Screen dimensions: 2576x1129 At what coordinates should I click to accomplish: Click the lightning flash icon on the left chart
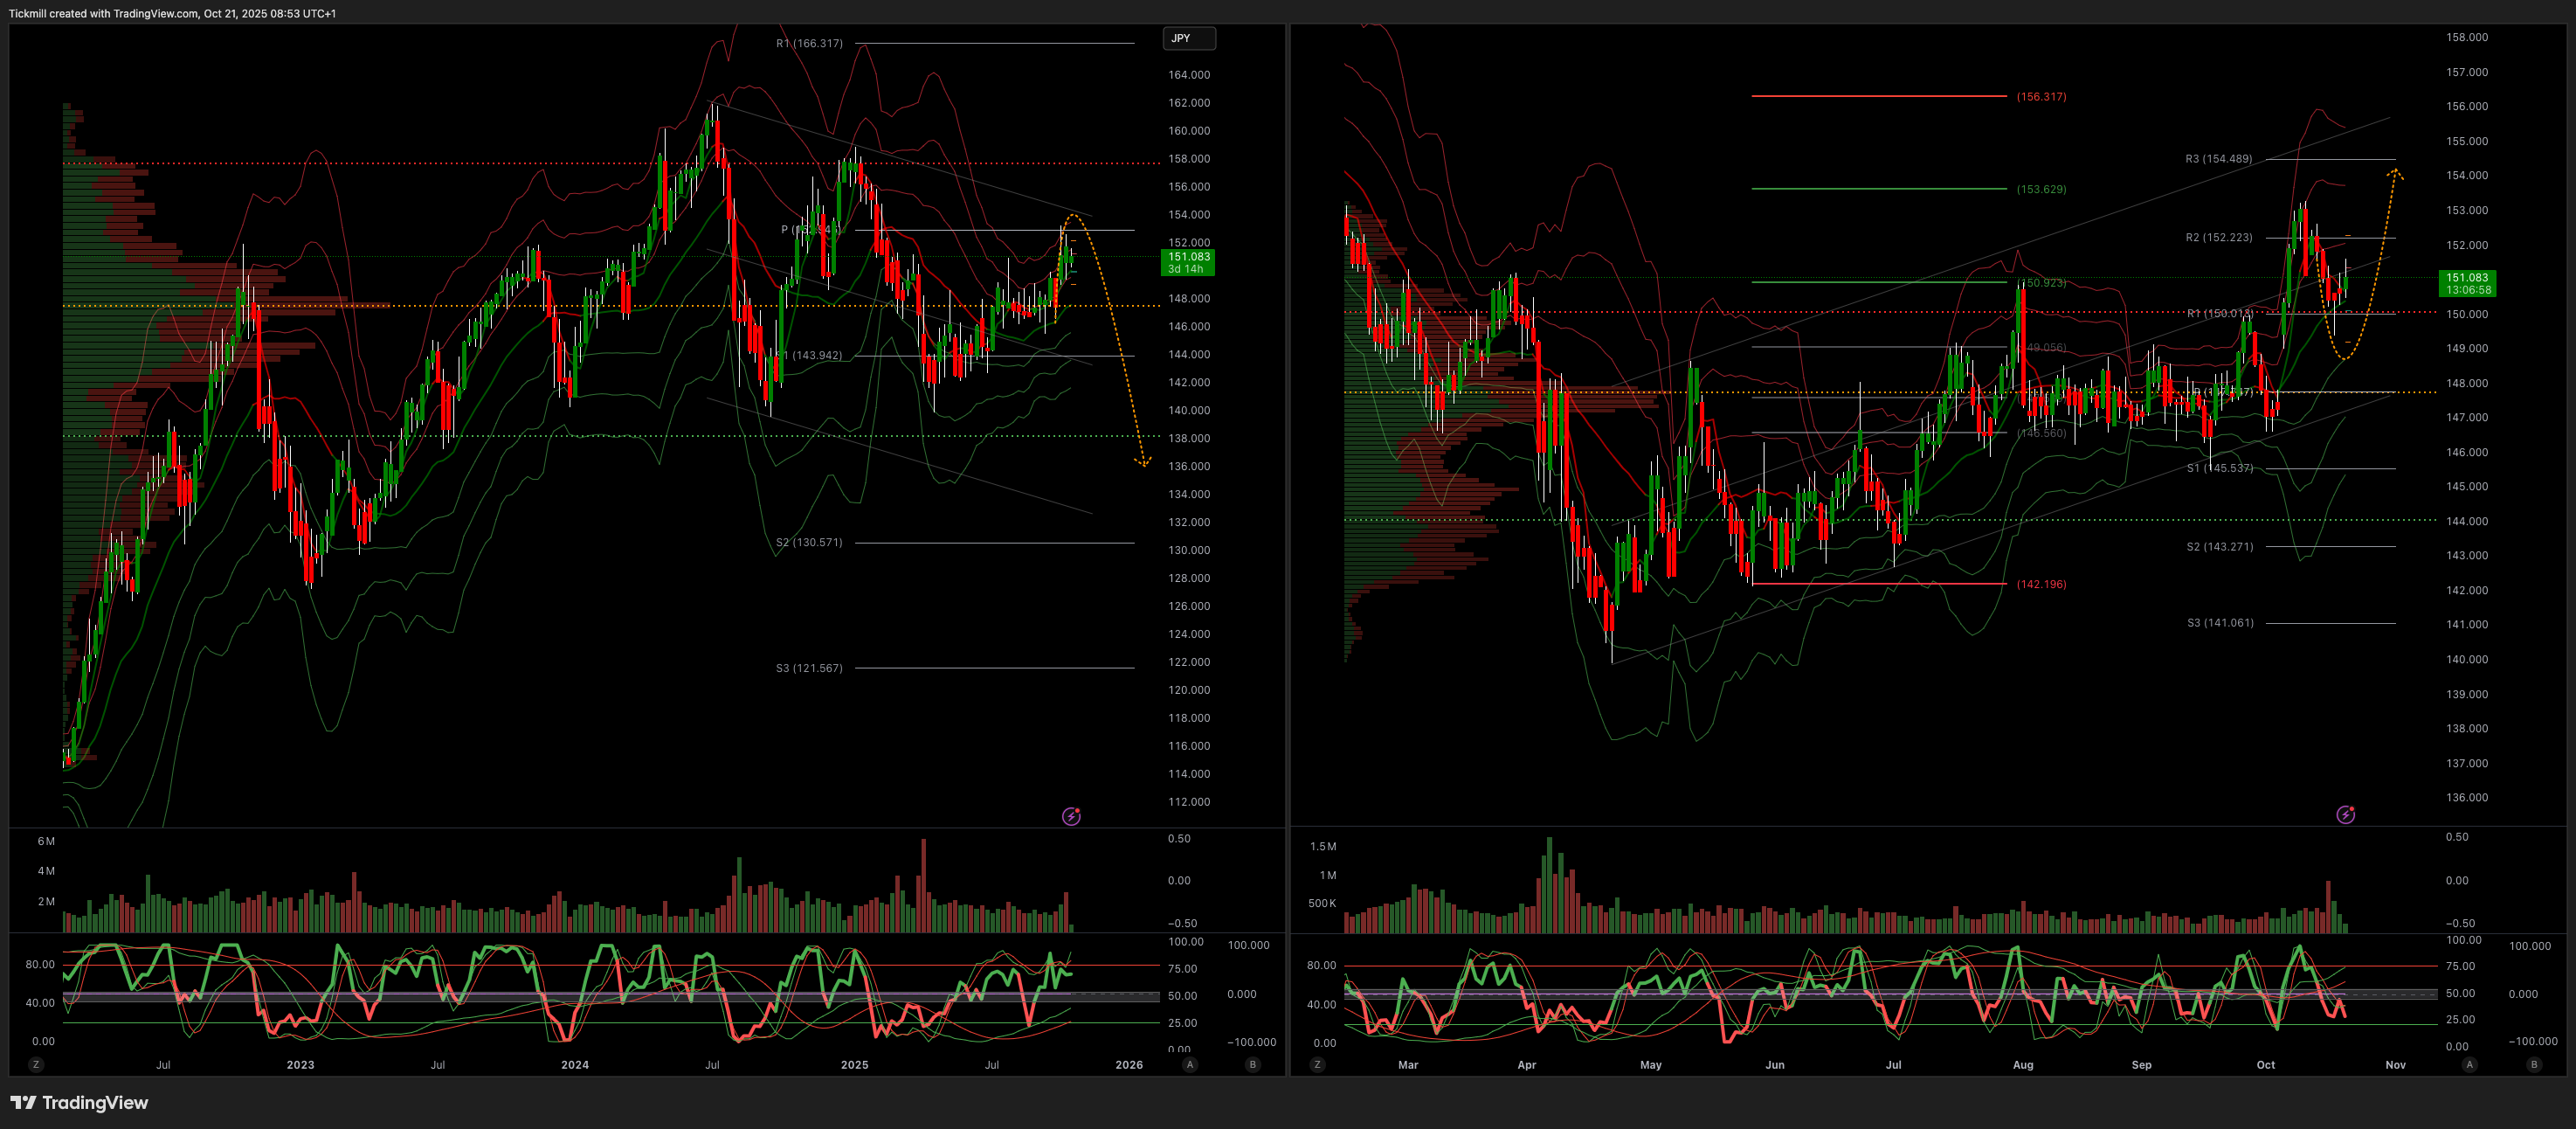click(x=1071, y=816)
